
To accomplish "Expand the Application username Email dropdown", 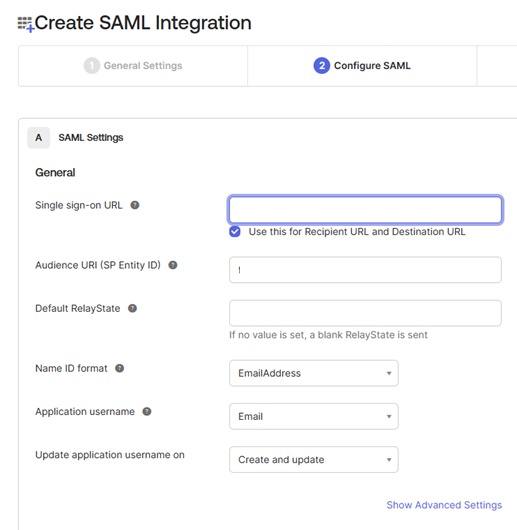I will 314,416.
